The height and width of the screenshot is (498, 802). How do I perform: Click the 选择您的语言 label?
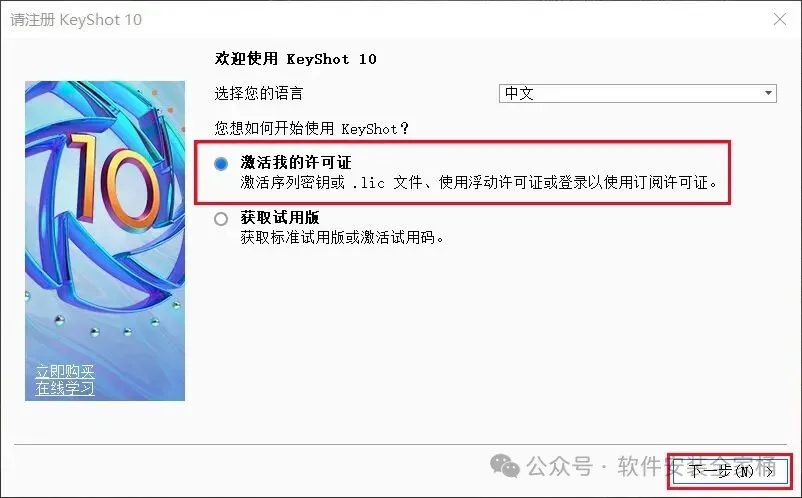[x=259, y=94]
